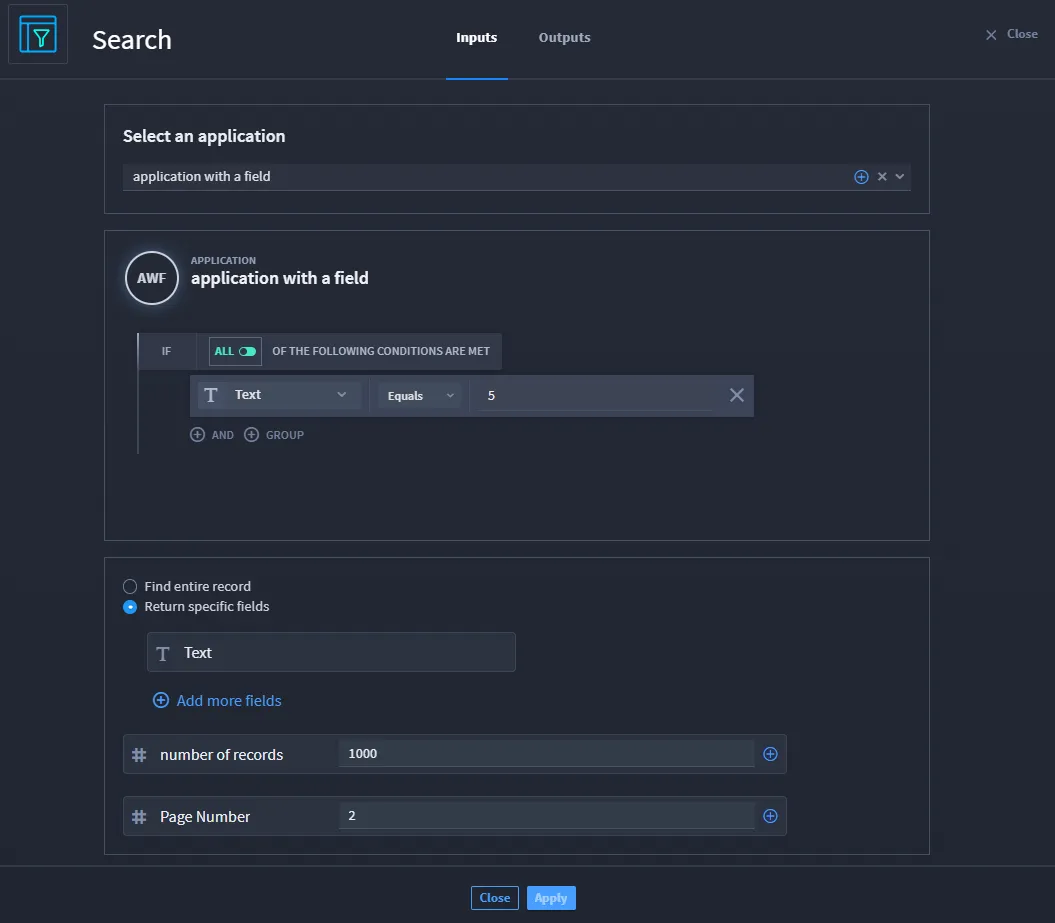
Task: Open the Outputs tab
Action: point(564,38)
